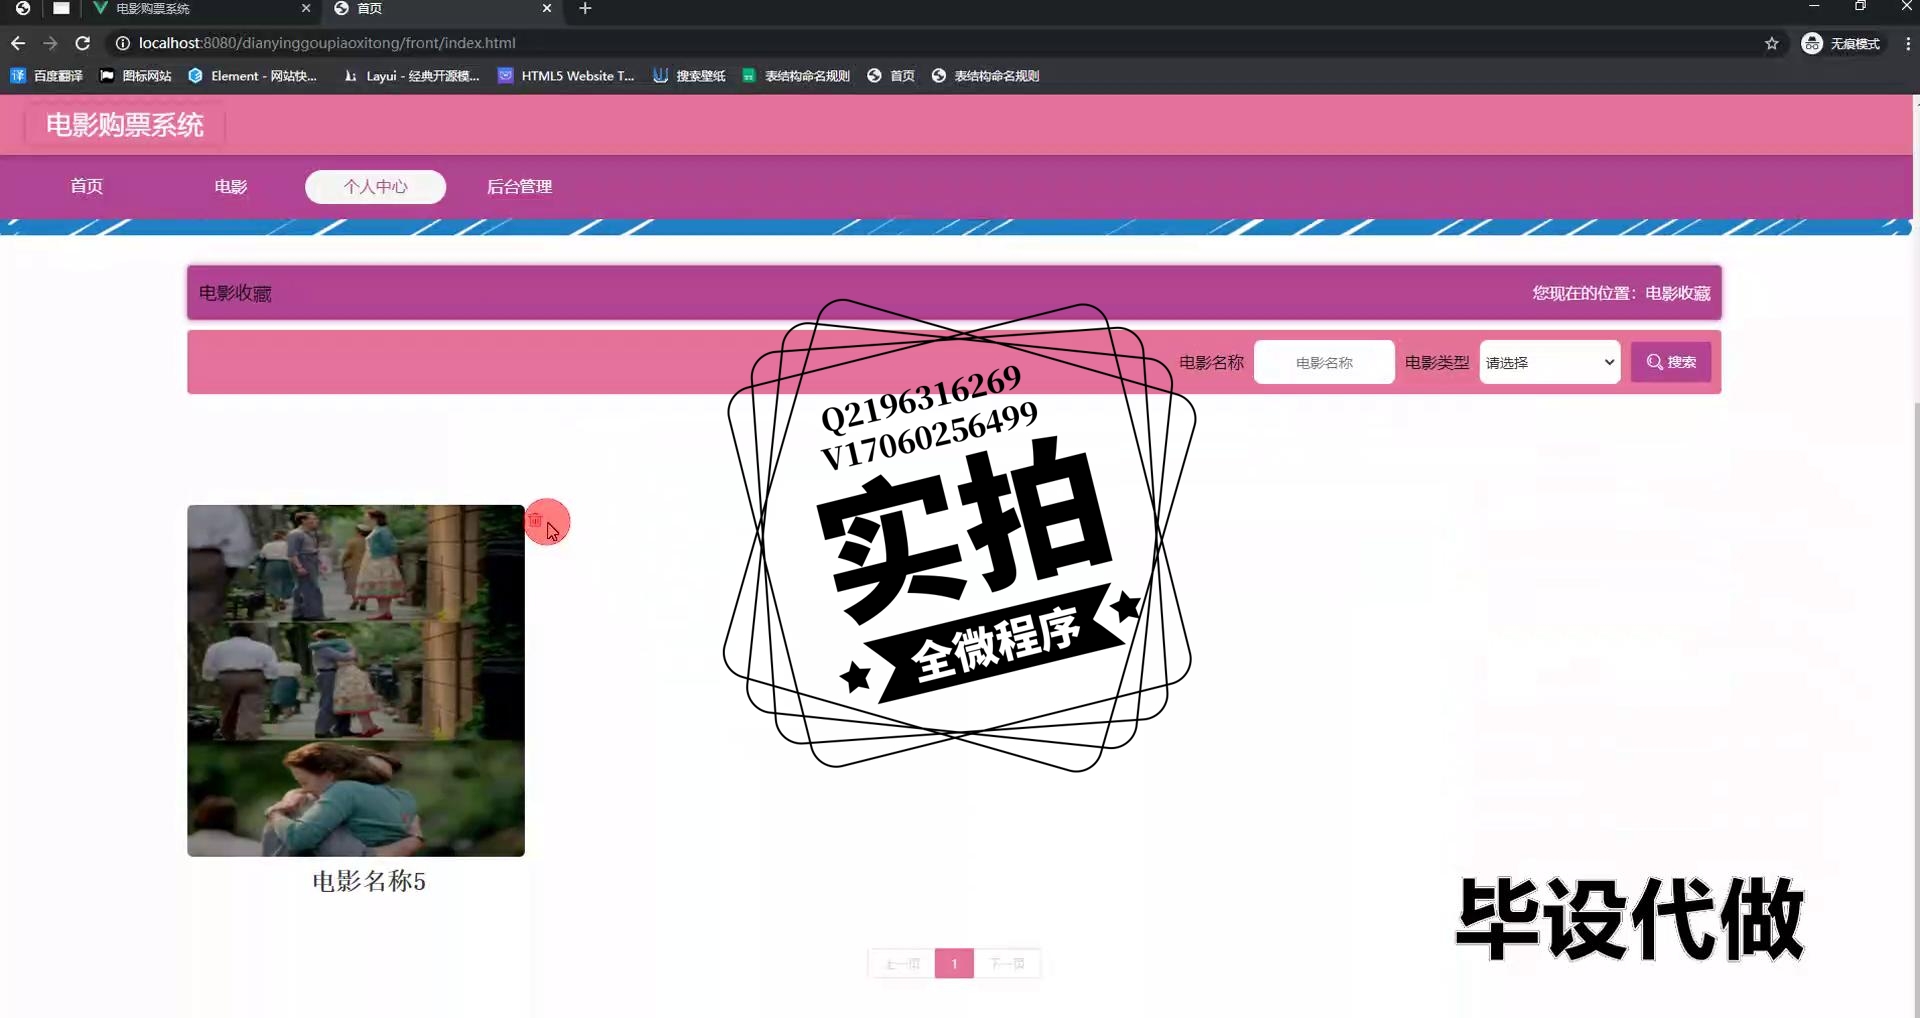Expand the 电影类型 请选择 dropdown
The image size is (1920, 1018).
(1550, 362)
